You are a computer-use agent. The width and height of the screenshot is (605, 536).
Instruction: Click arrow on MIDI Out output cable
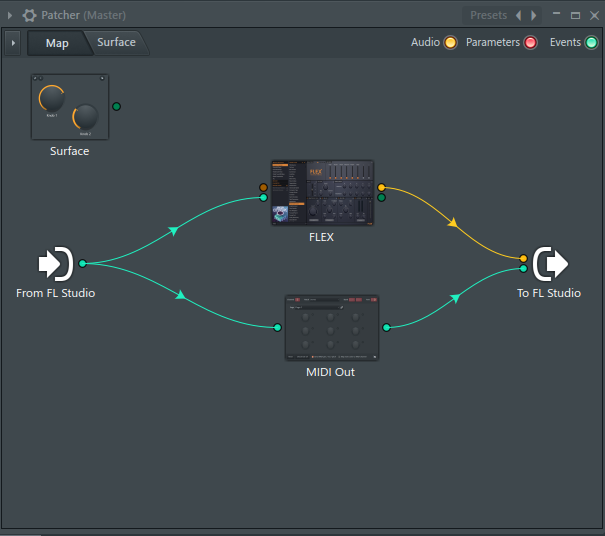[x=455, y=298]
